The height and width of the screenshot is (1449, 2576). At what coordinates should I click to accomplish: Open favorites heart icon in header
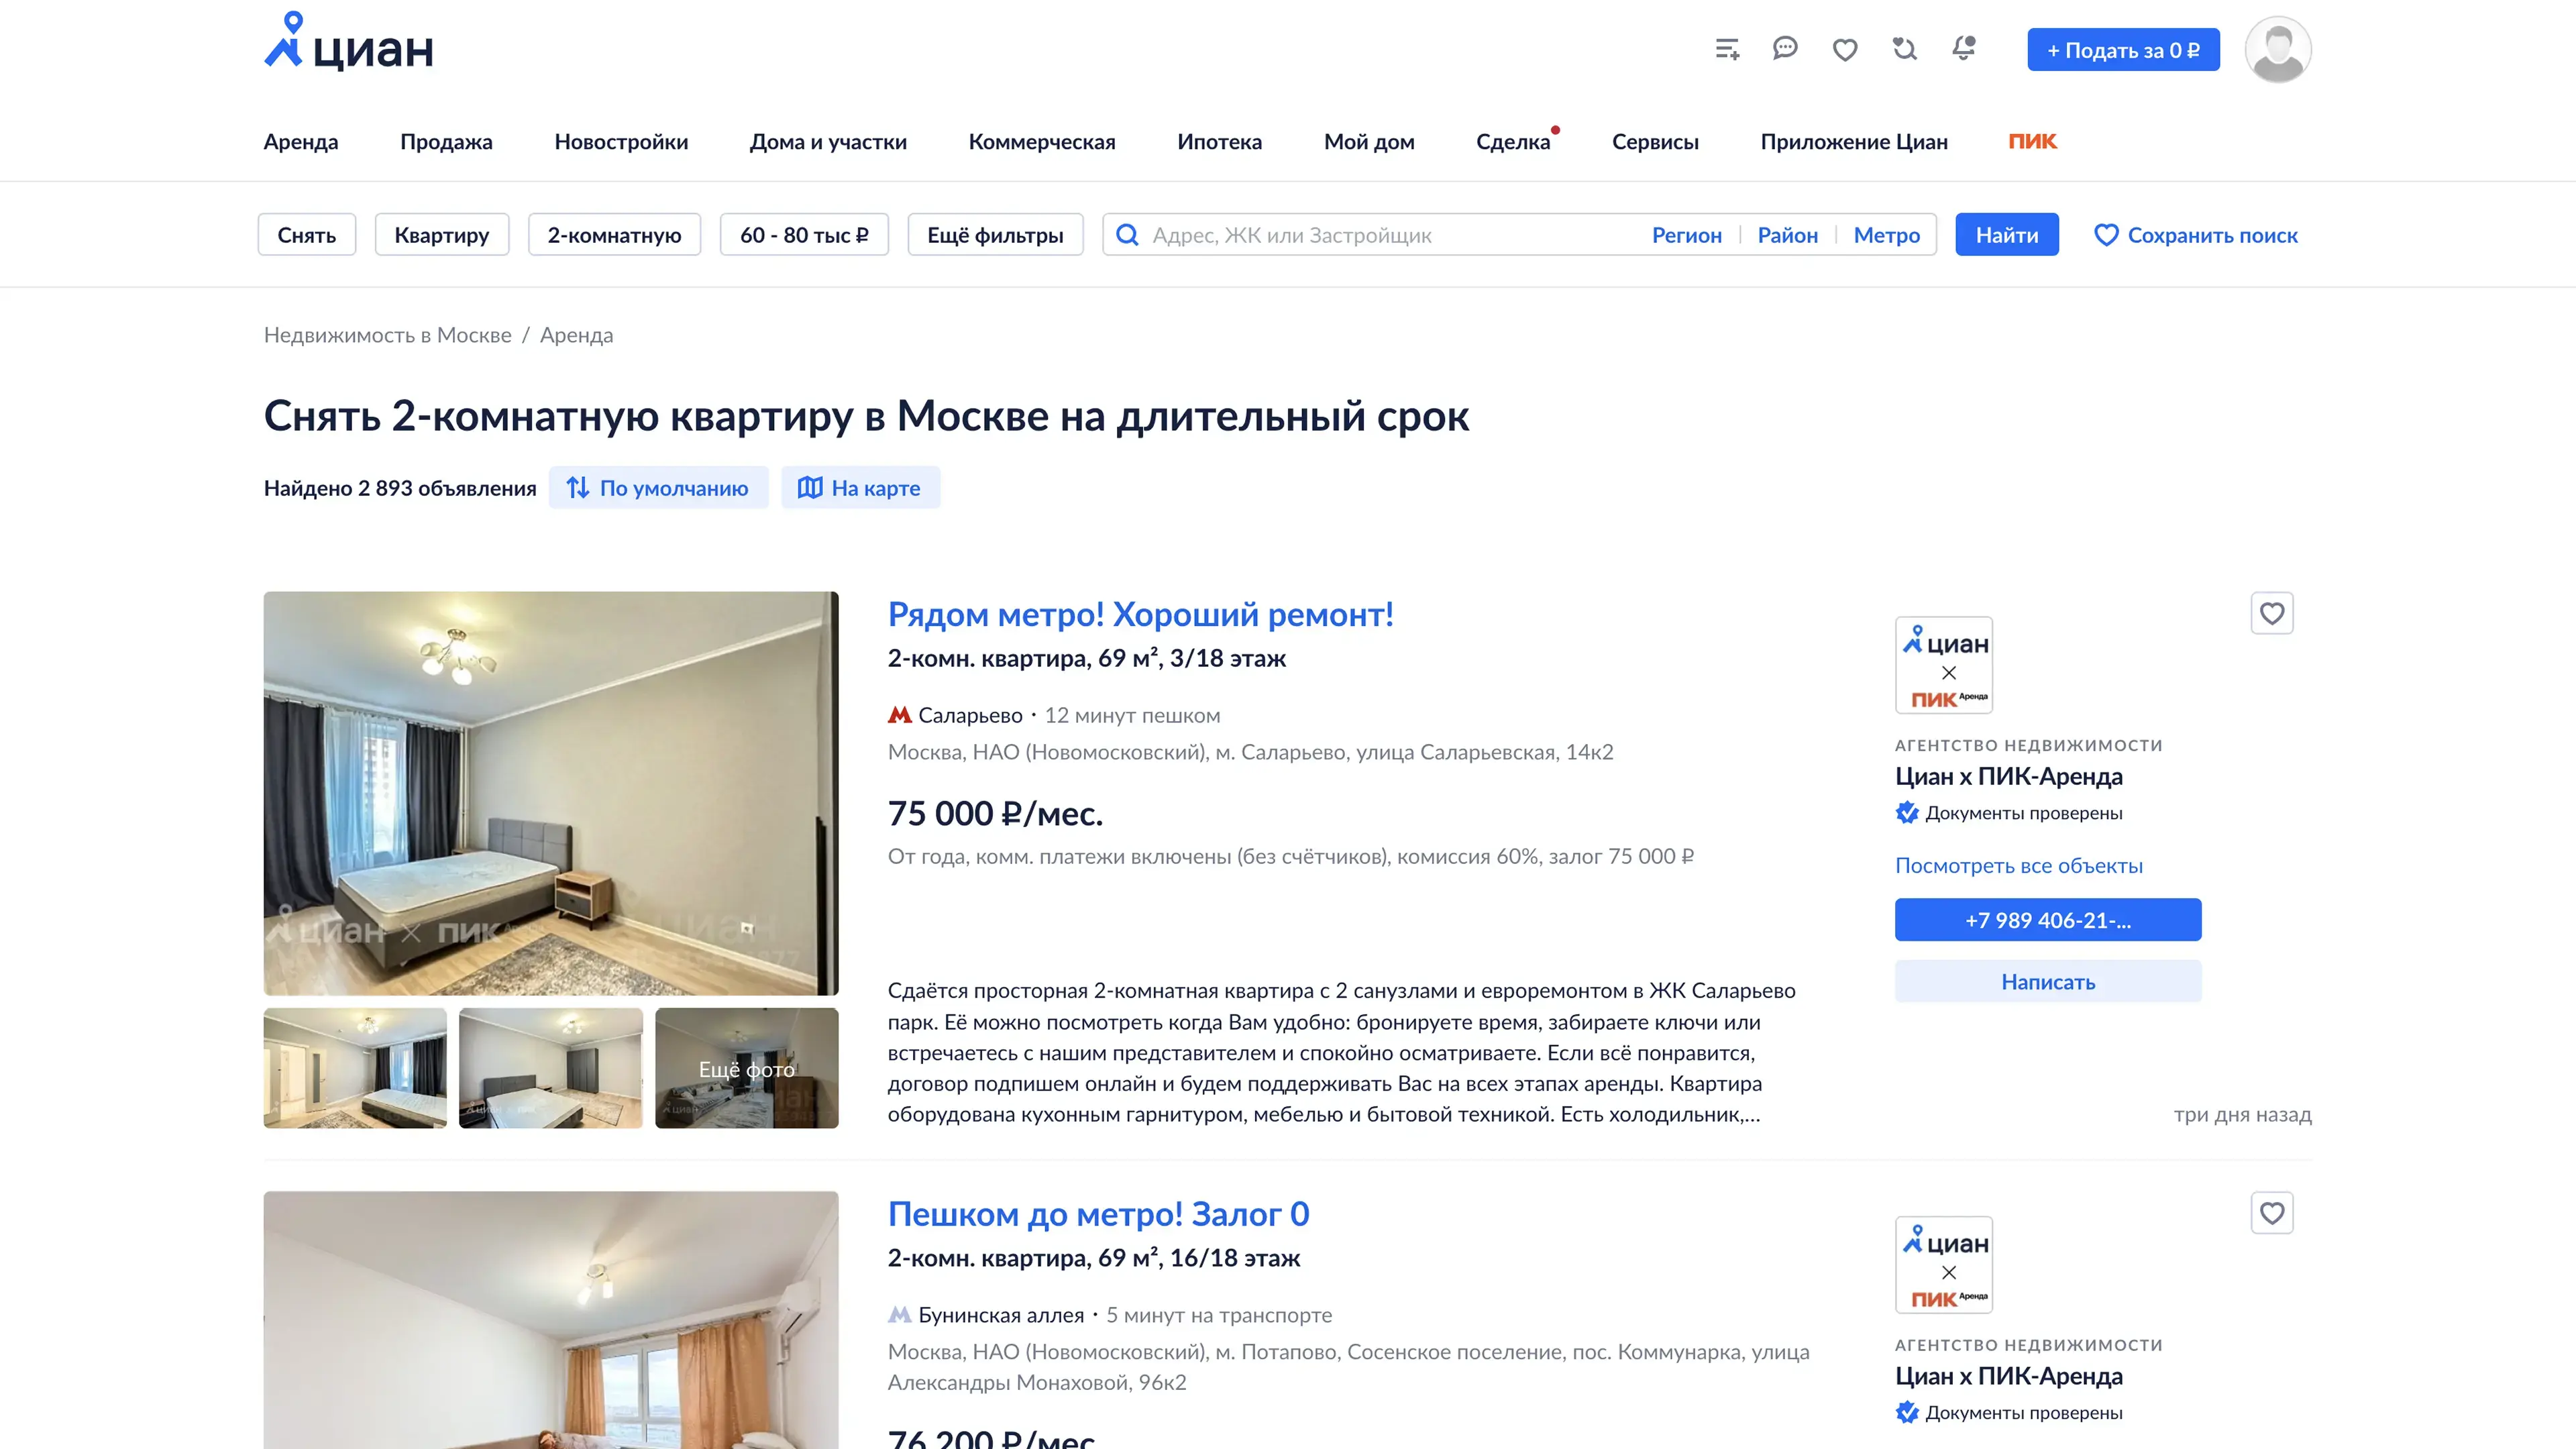[x=1845, y=49]
